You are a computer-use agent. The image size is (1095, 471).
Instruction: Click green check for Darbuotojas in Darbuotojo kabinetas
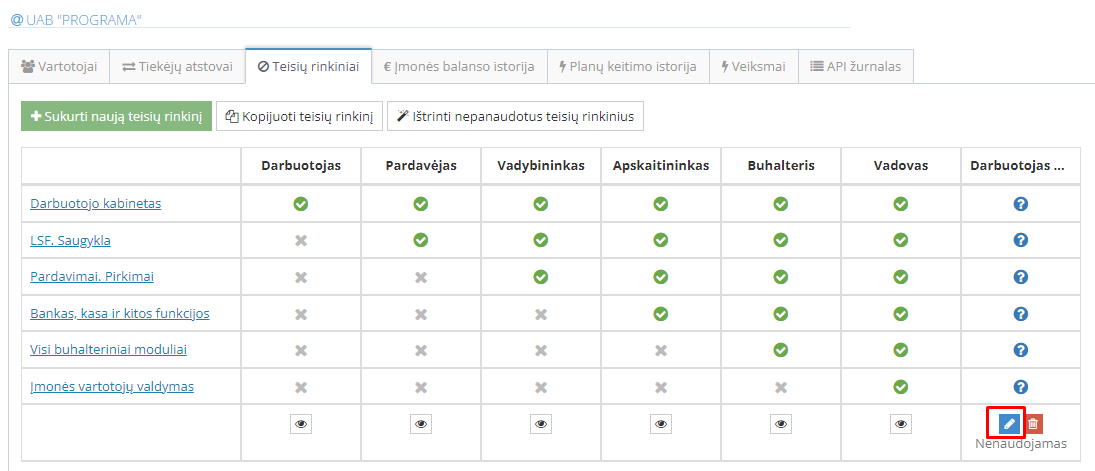coord(301,204)
